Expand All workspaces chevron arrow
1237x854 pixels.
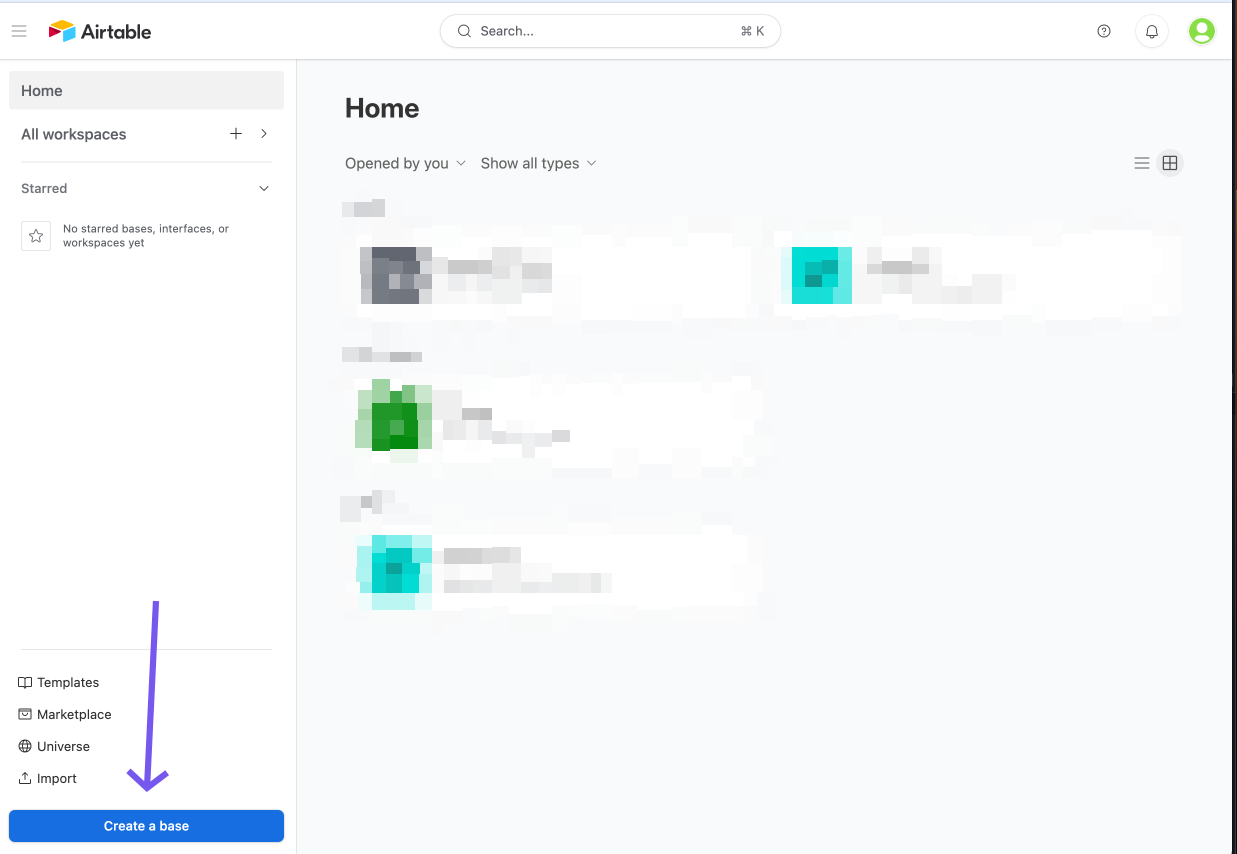coord(264,134)
